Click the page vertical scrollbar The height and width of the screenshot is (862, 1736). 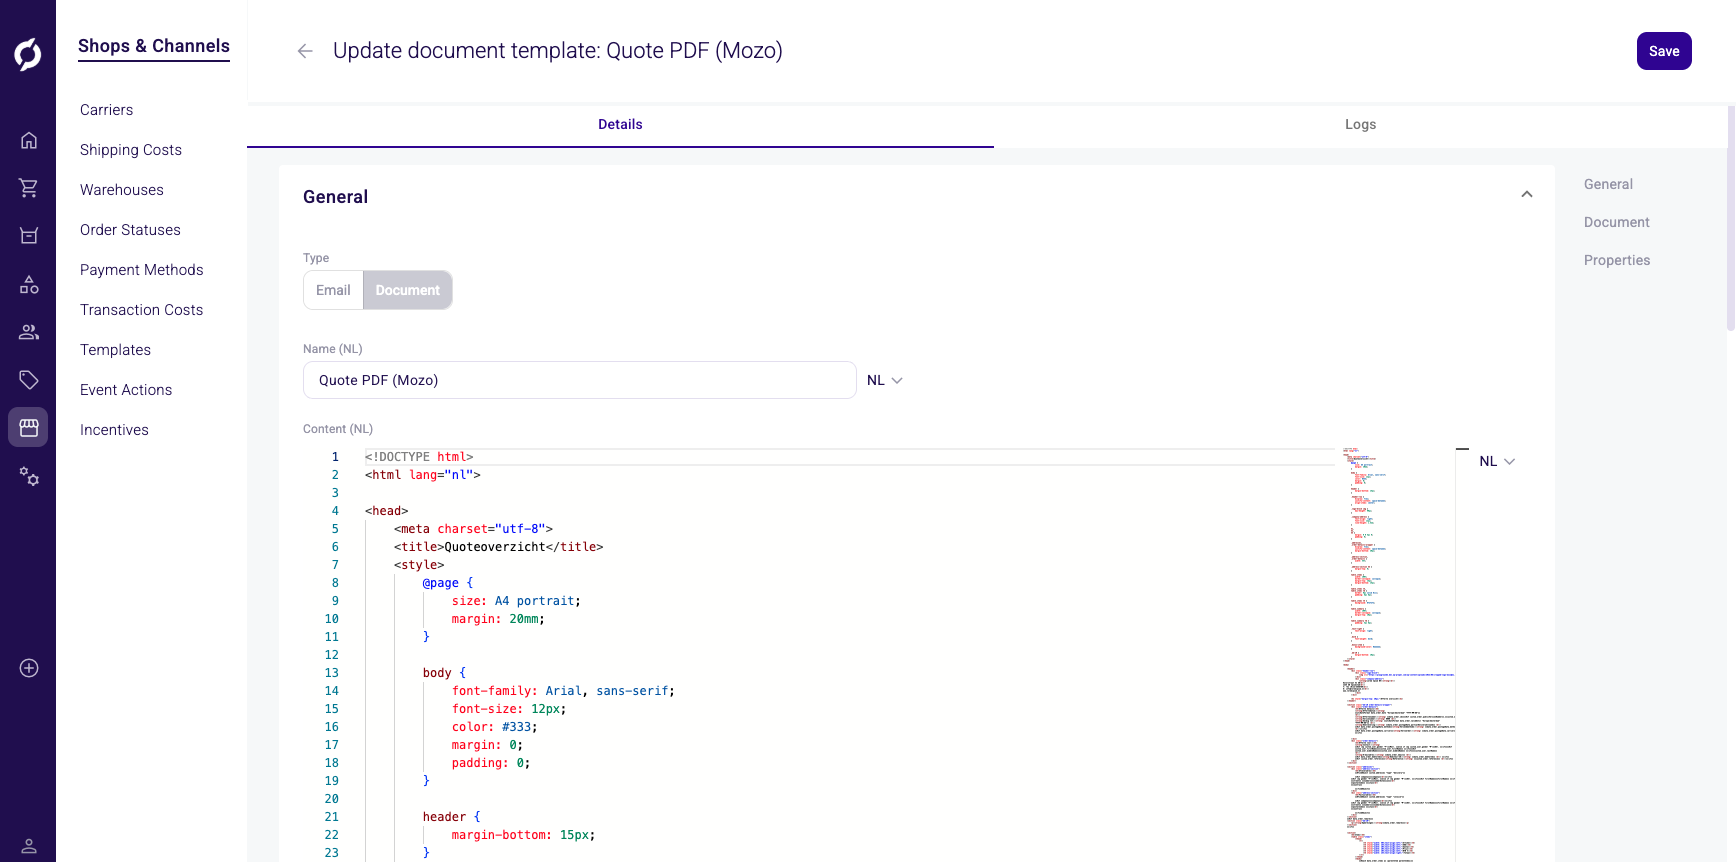[x=1731, y=218]
